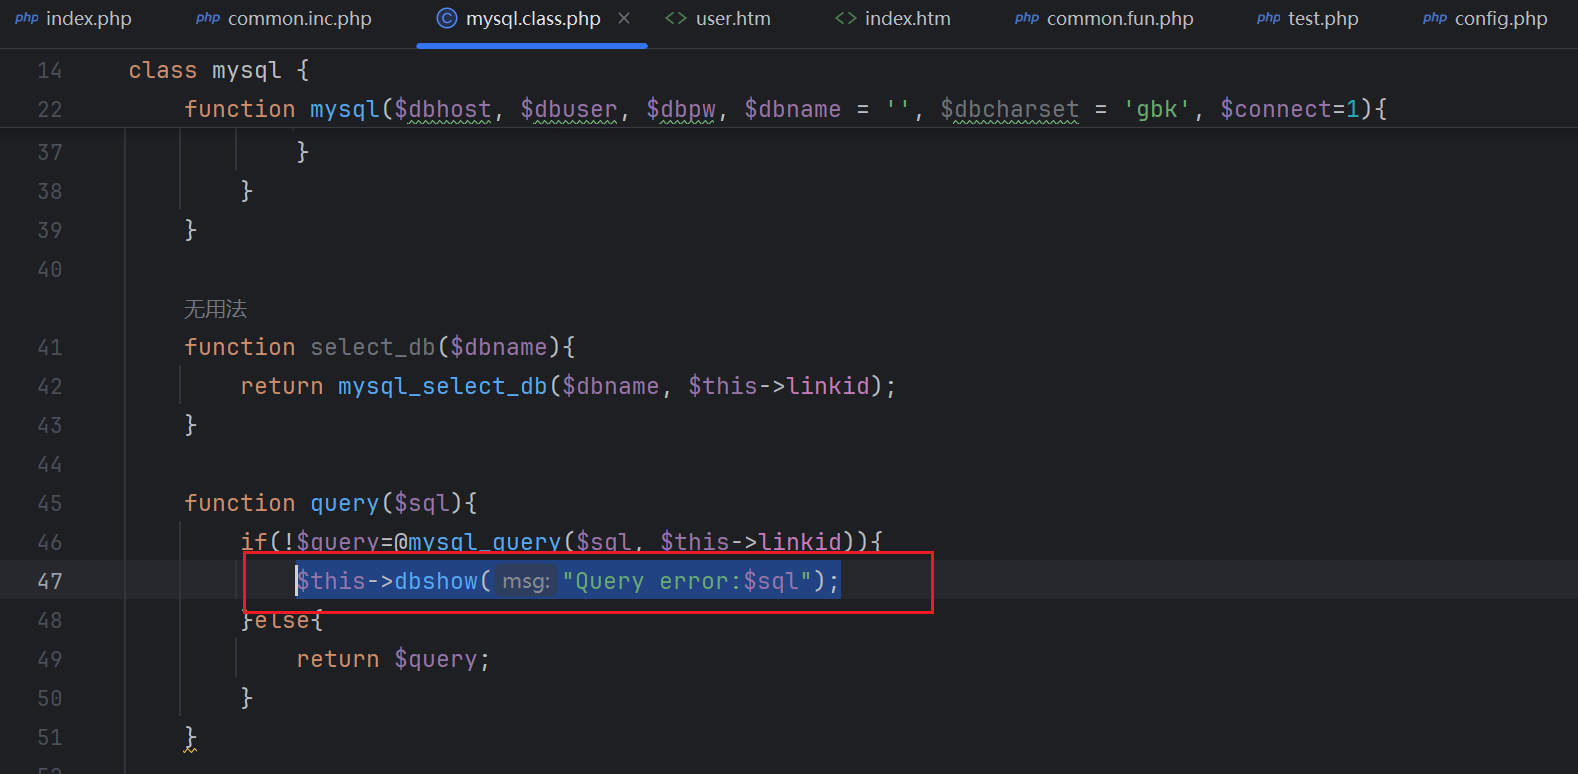The image size is (1578, 774).
Task: Click the "Query error:$sql" string
Action: click(686, 581)
